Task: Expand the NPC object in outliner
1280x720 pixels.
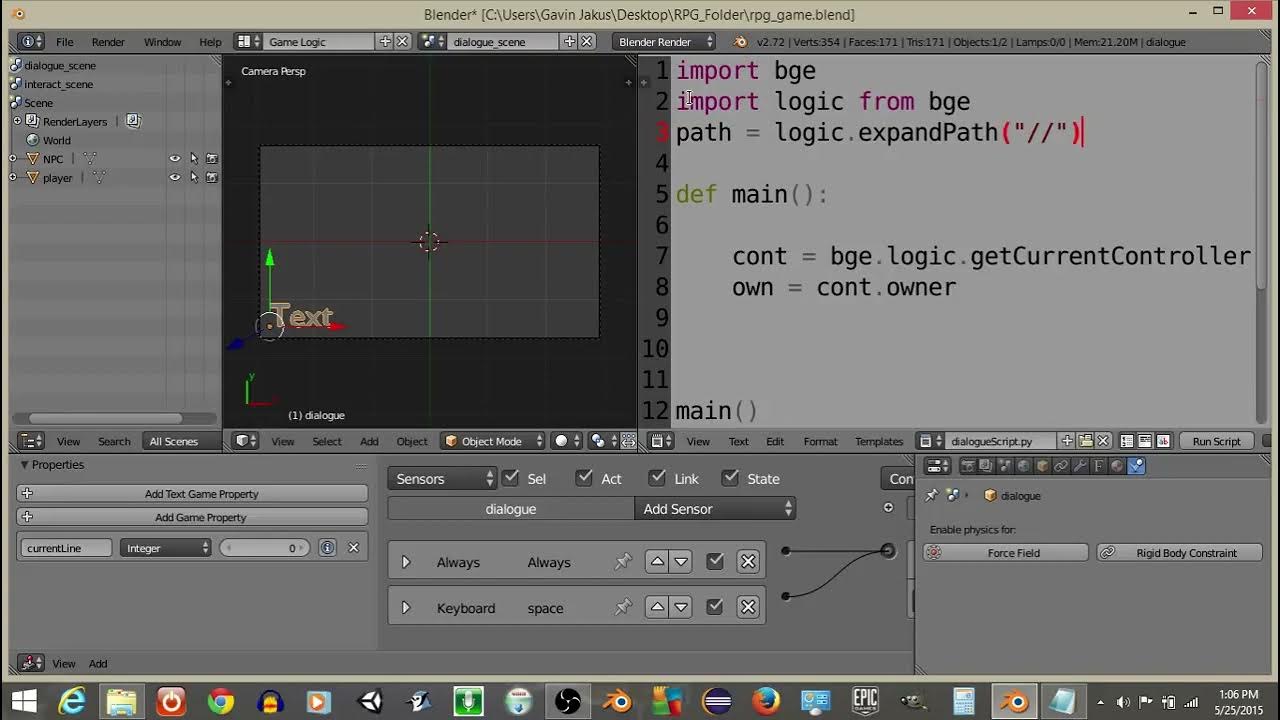Action: coord(13,159)
